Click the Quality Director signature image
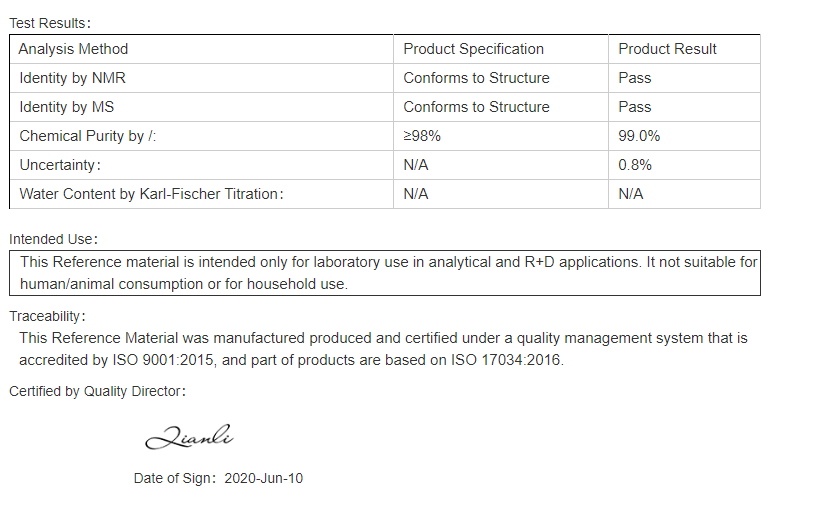 (189, 437)
